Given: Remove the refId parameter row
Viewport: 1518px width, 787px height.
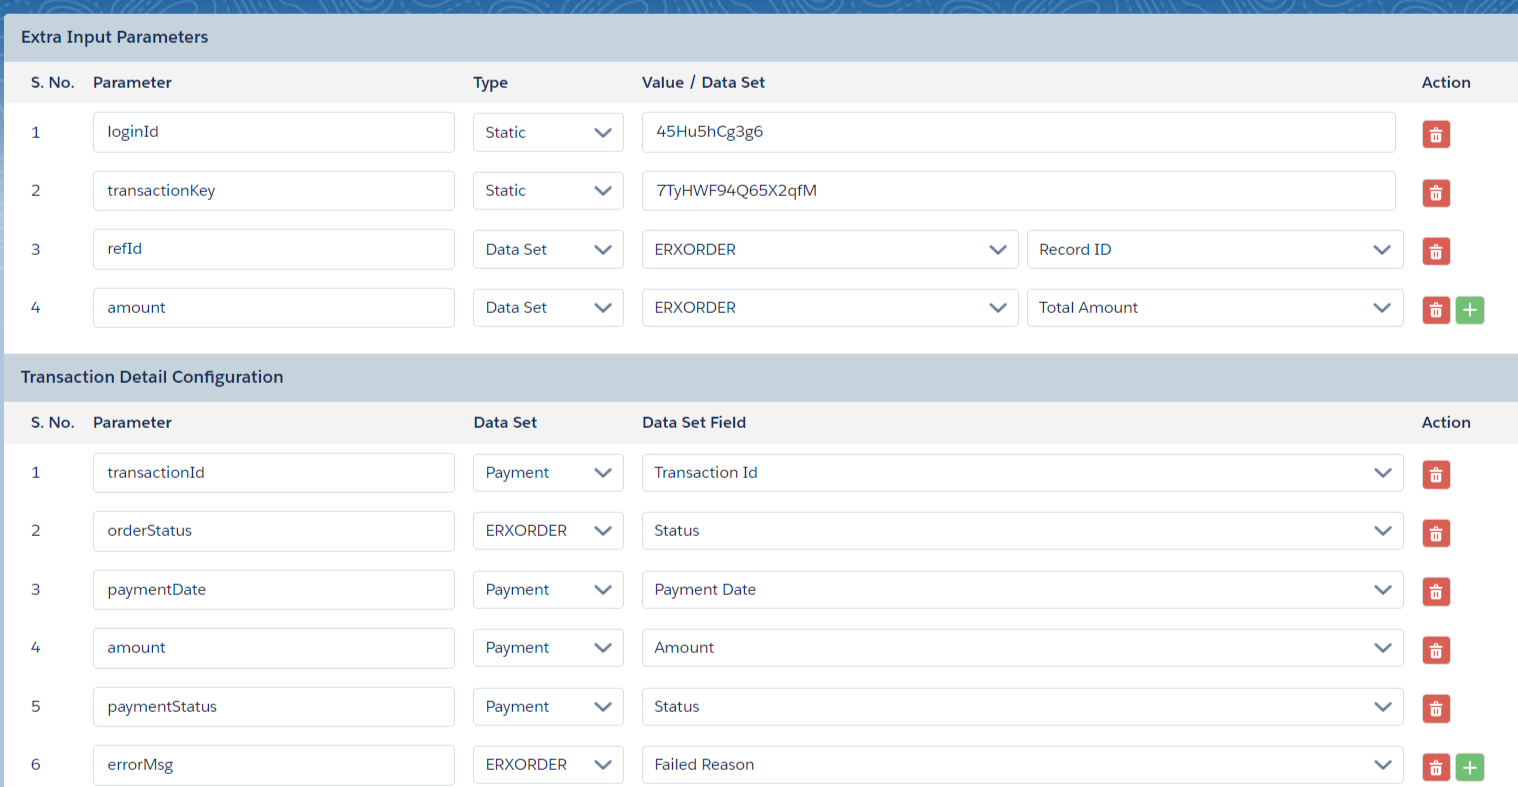Looking at the screenshot, I should click(1436, 251).
